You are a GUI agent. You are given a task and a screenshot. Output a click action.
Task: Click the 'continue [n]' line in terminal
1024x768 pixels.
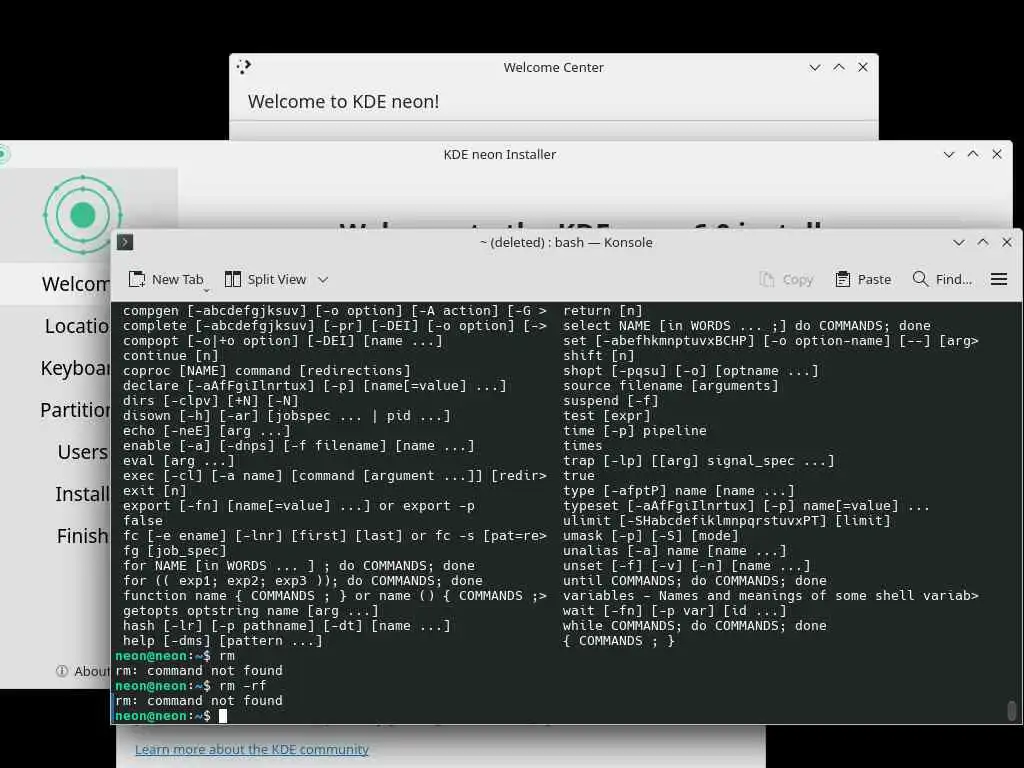pos(170,355)
